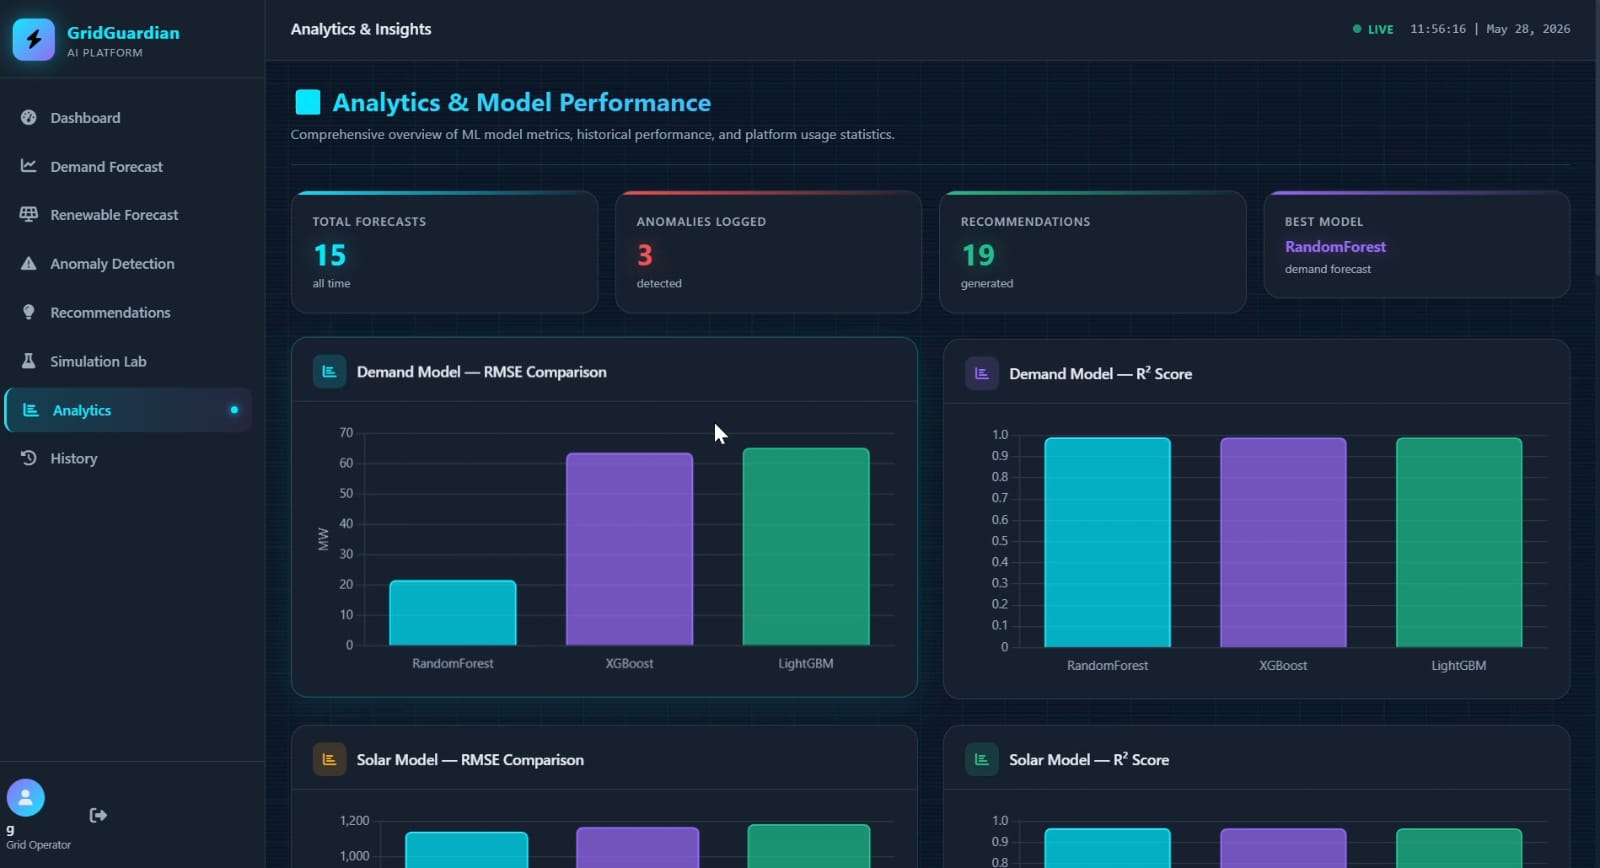Navigate to Anomaly Detection

point(128,264)
